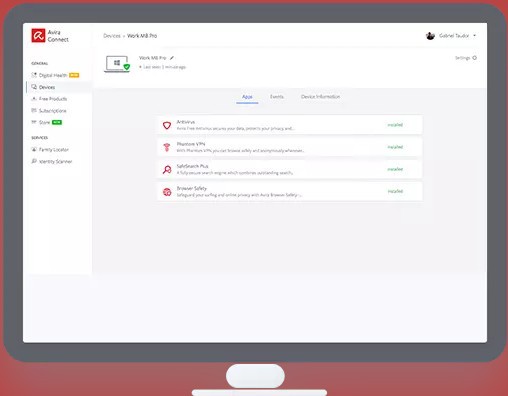Open Free Products in sidebar
The width and height of the screenshot is (508, 396).
(53, 99)
